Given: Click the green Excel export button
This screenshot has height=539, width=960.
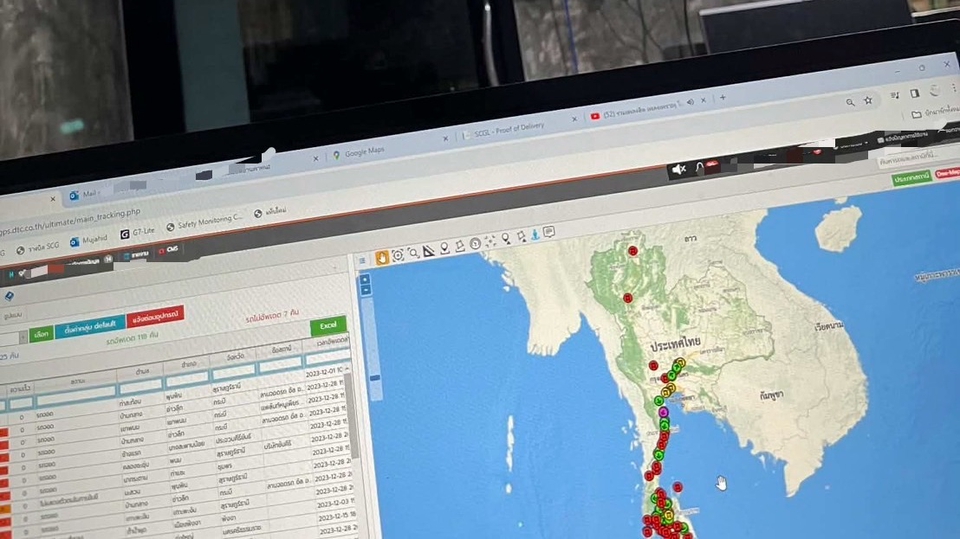Looking at the screenshot, I should [327, 326].
